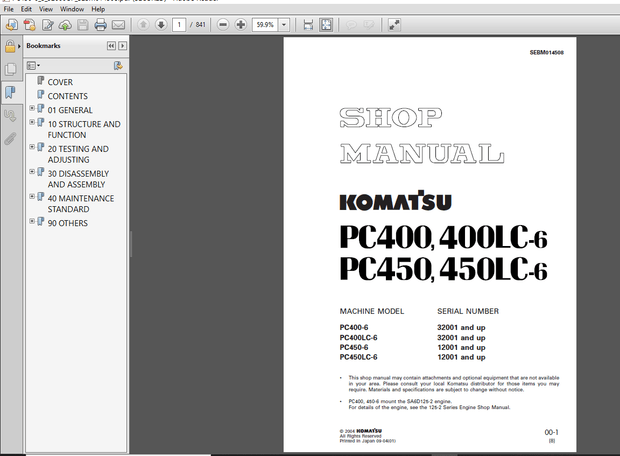Select the 20 TESTING AND ADJUSTING label
The width and height of the screenshot is (620, 456).
[x=78, y=154]
